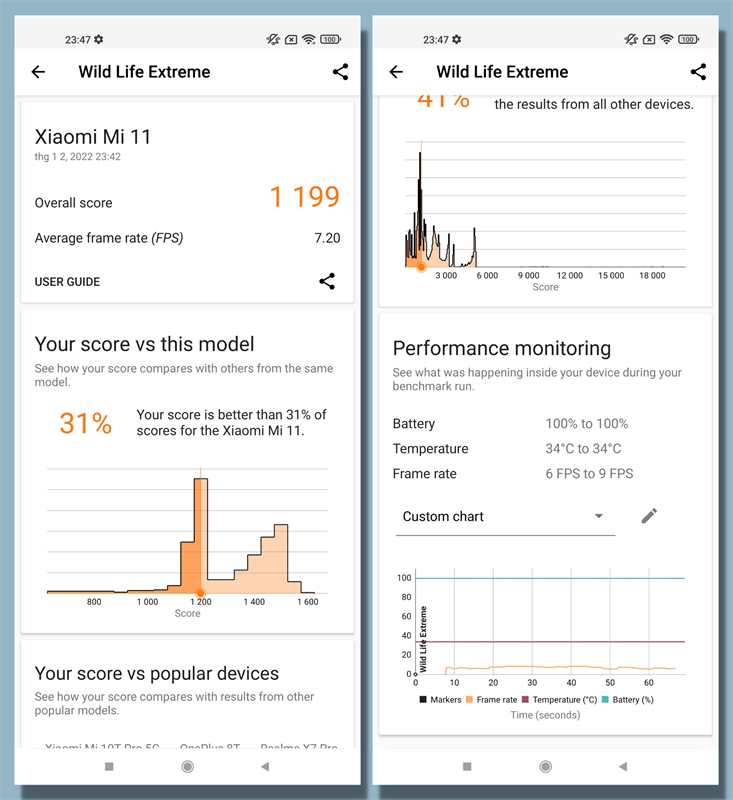Viewport: 733px width, 800px height.
Task: Toggle the Markers legend entry
Action: point(440,699)
